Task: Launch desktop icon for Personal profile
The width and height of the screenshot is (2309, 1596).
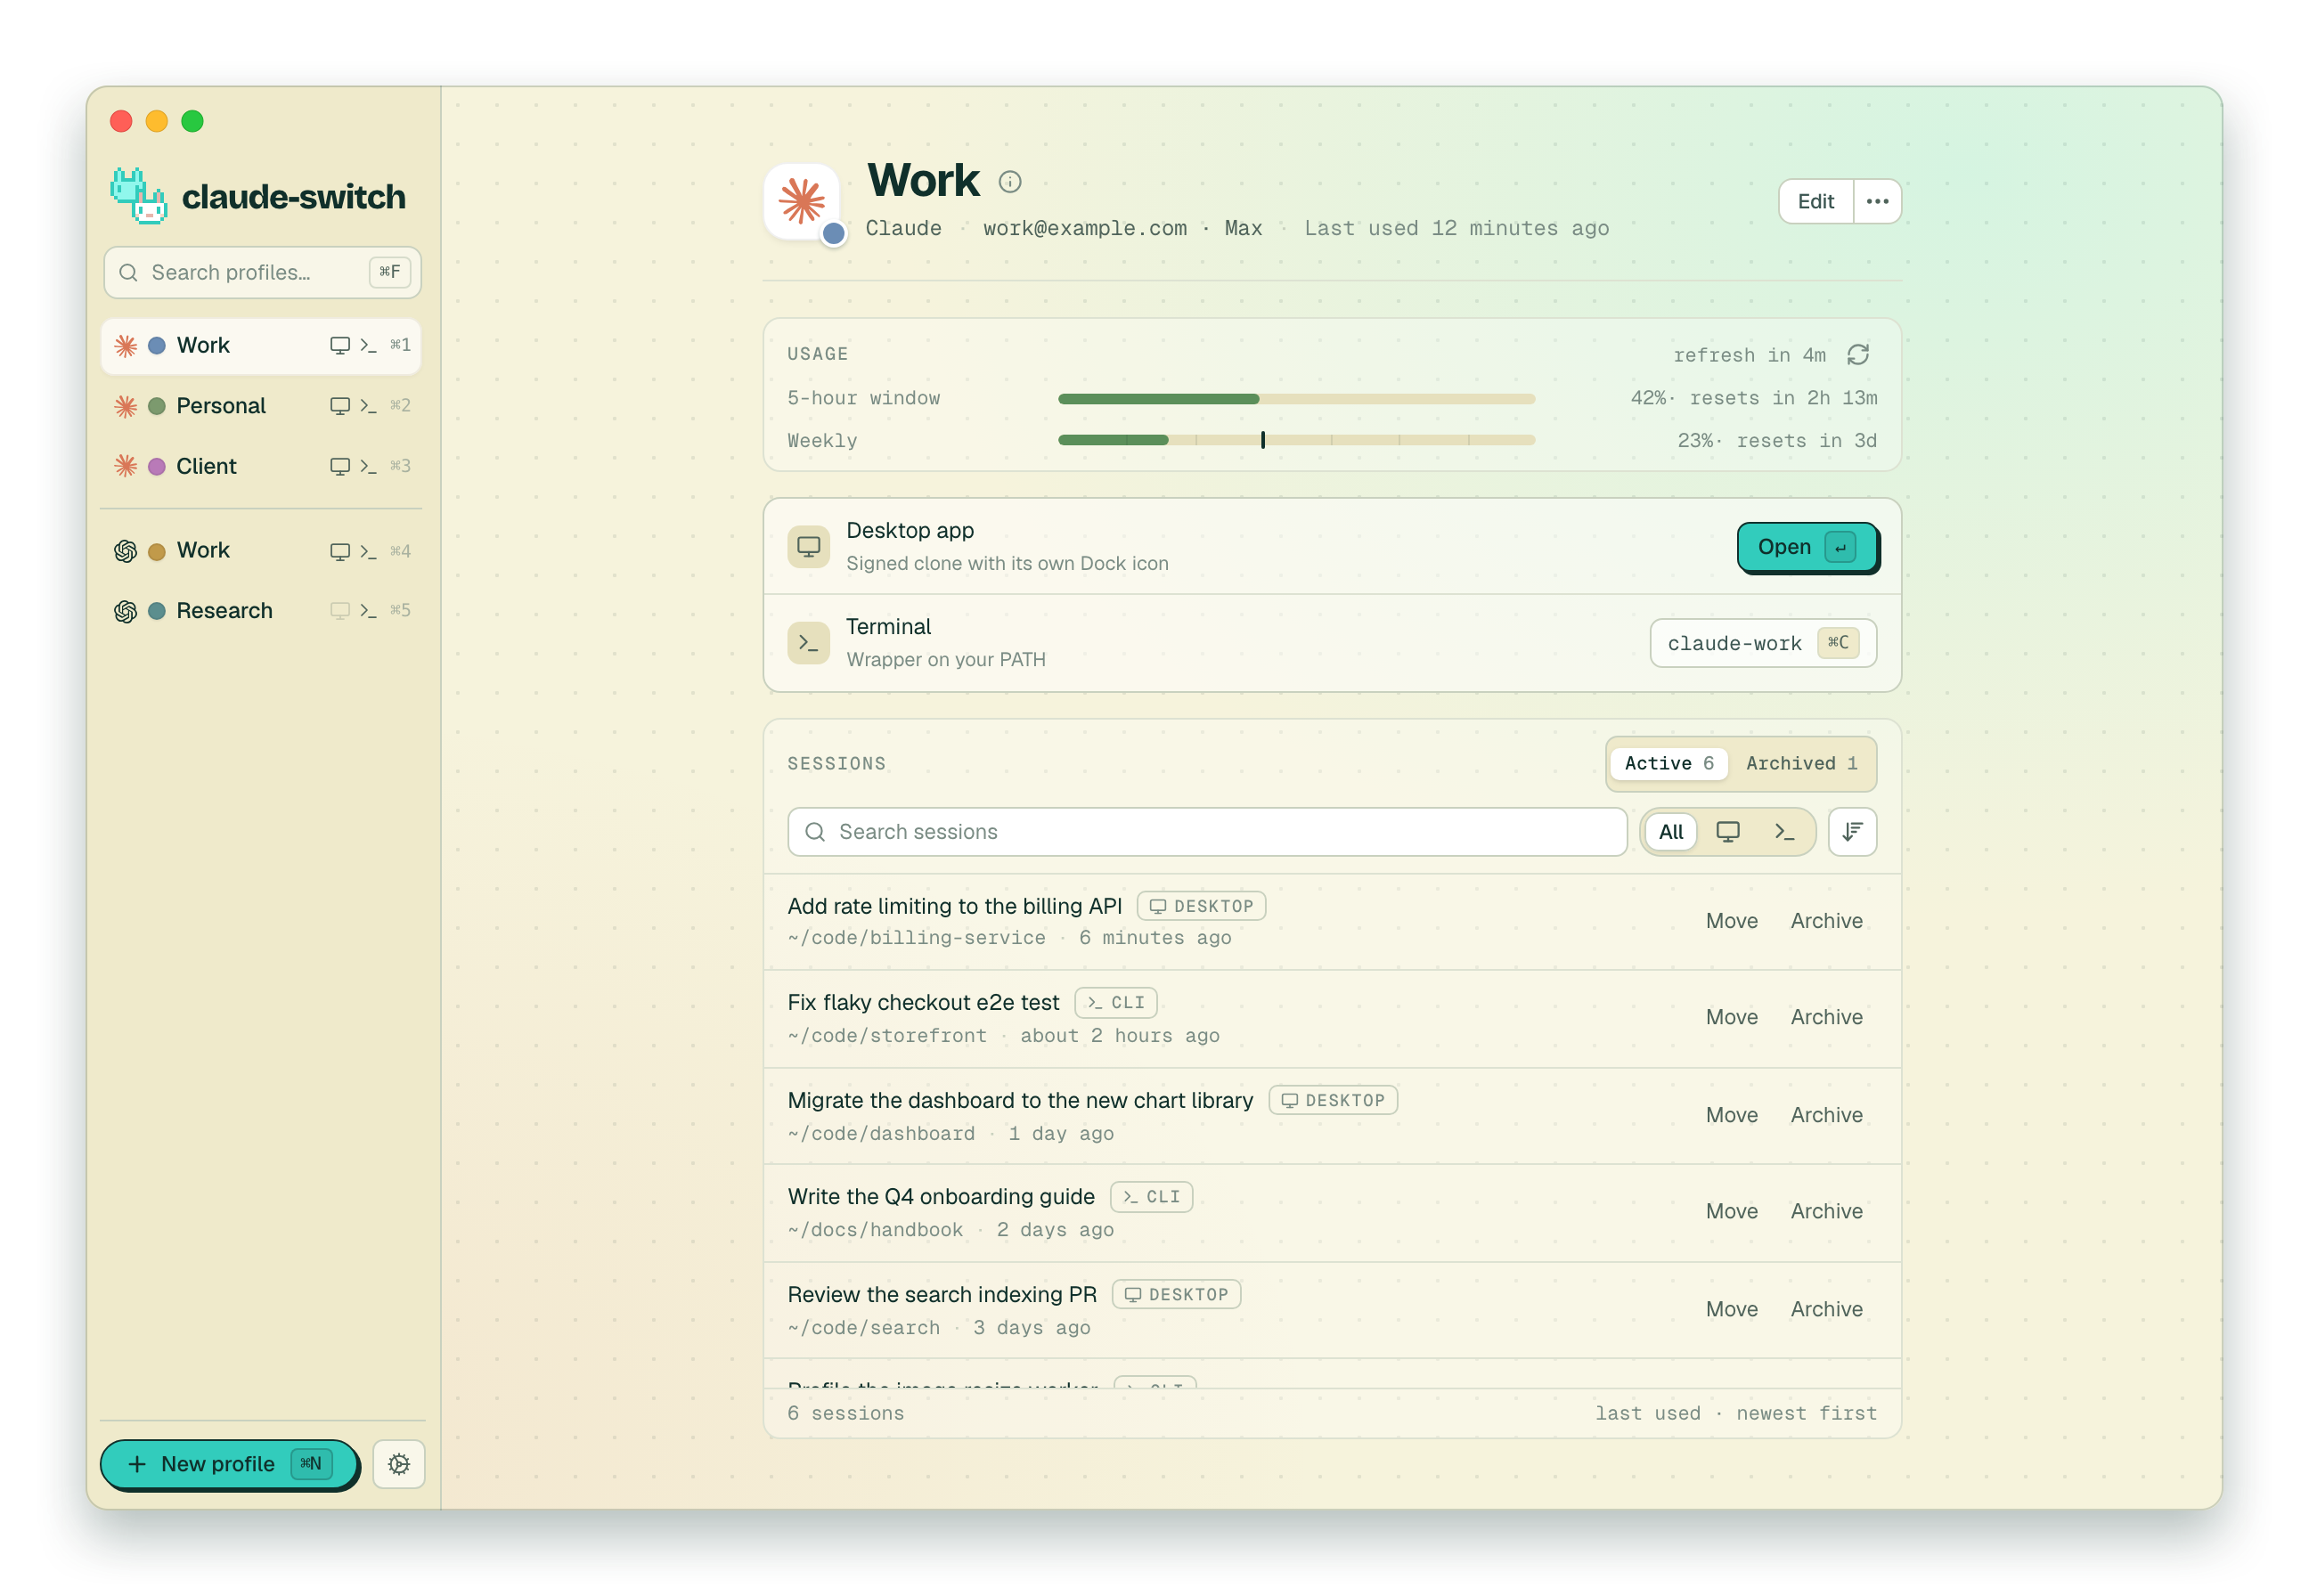Action: 340,406
